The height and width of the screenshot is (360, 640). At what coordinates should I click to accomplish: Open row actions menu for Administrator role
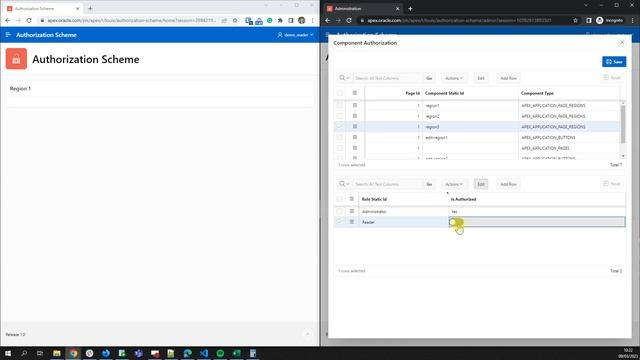coord(351,211)
